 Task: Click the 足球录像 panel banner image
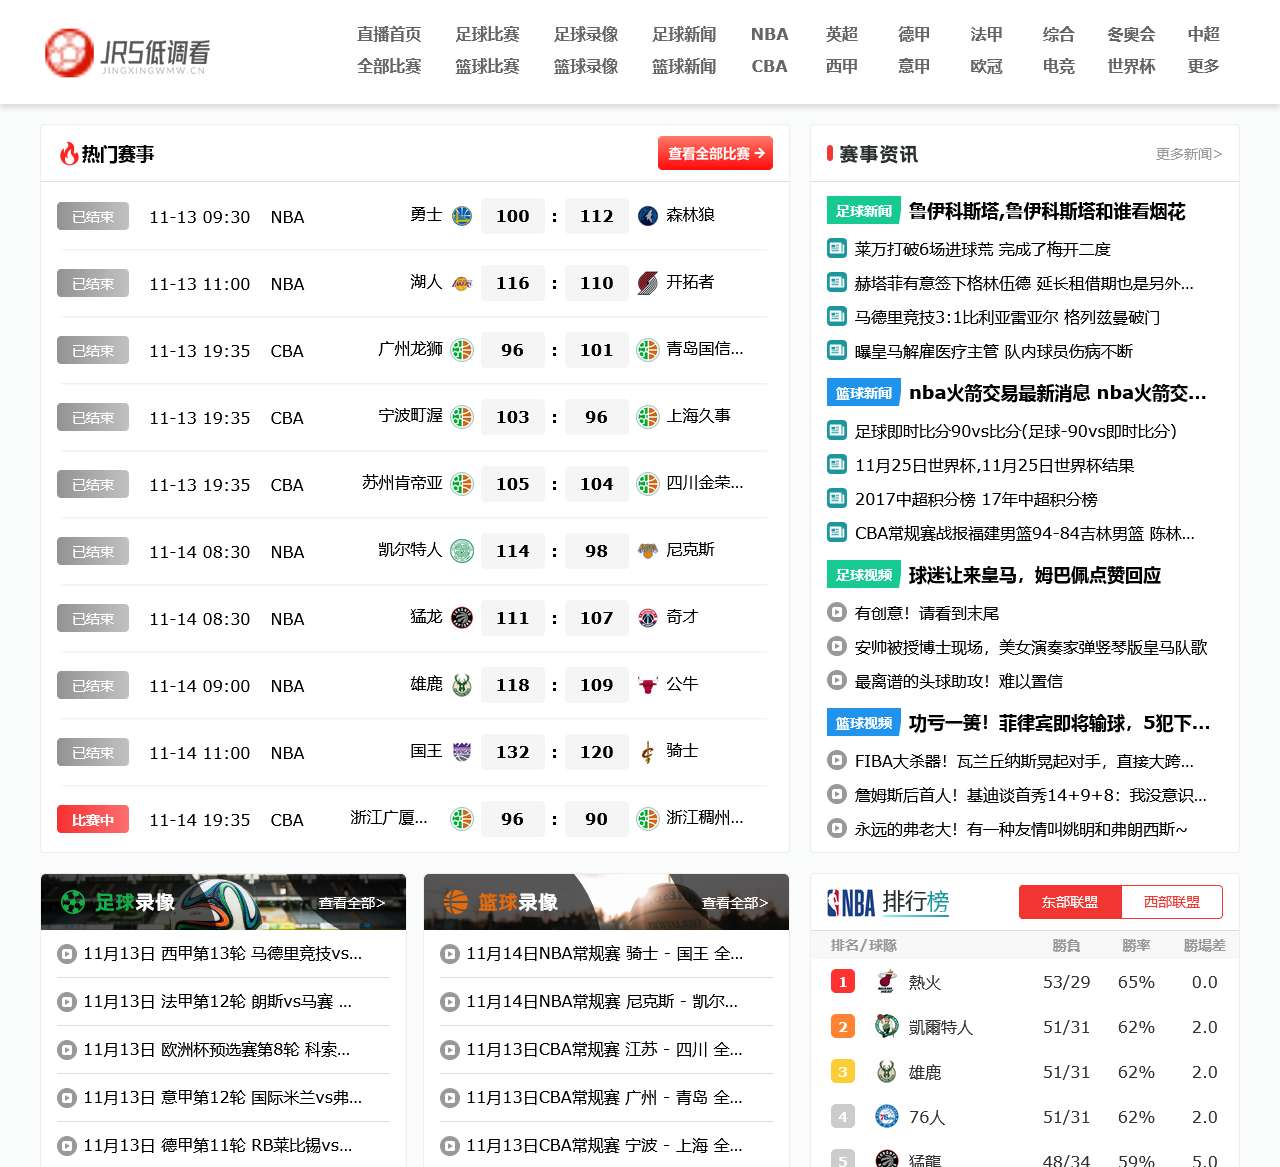[x=223, y=902]
